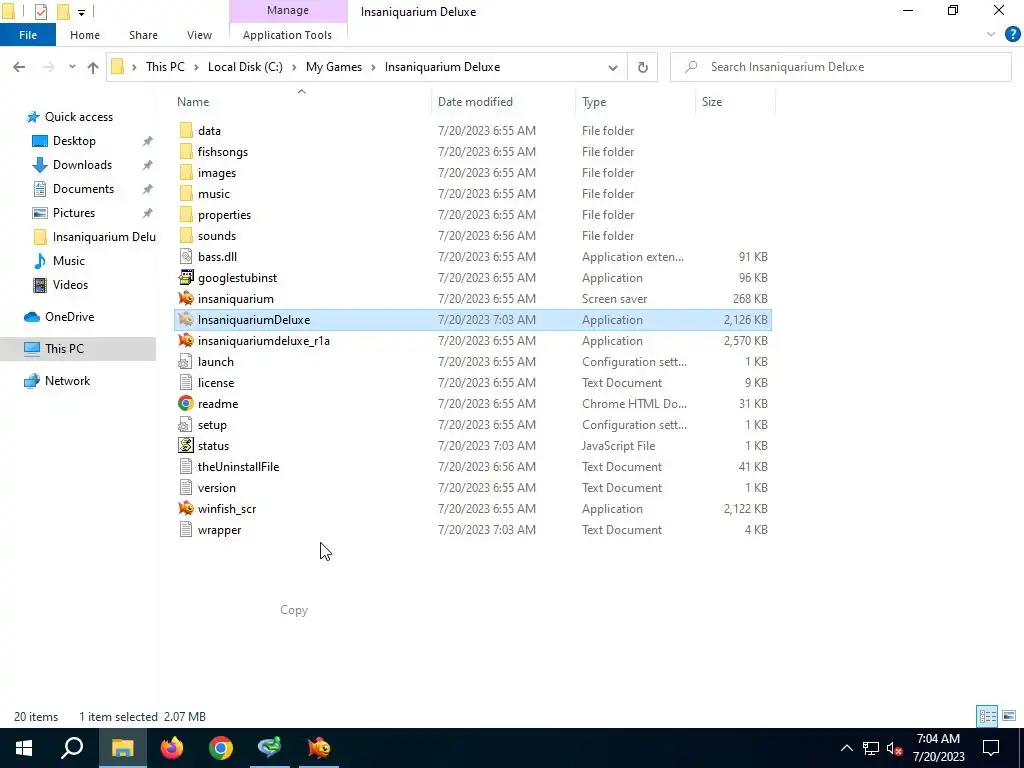This screenshot has height=768, width=1024.
Task: Open the taskbar search magnifier
Action: (x=72, y=748)
